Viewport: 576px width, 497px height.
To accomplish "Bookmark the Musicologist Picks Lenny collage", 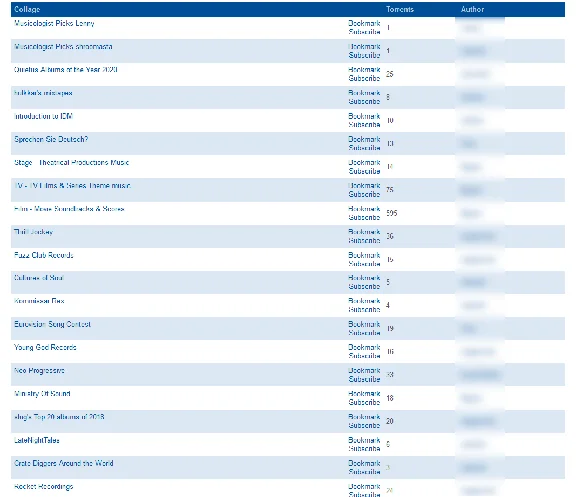I will coord(364,23).
